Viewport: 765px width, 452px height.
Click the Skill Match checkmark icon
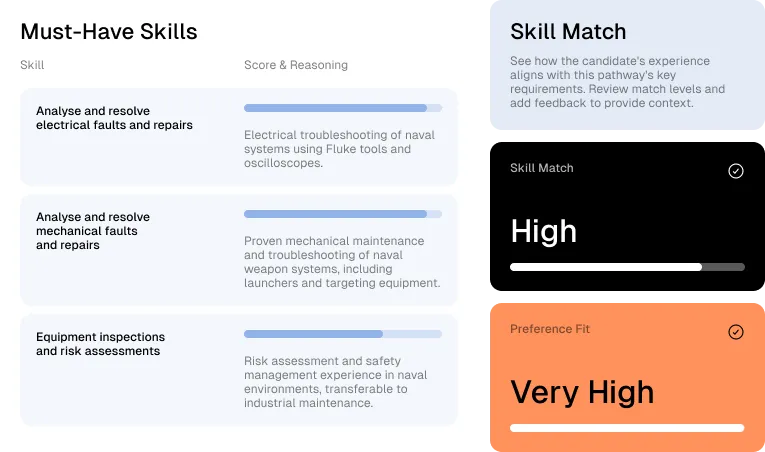point(736,171)
